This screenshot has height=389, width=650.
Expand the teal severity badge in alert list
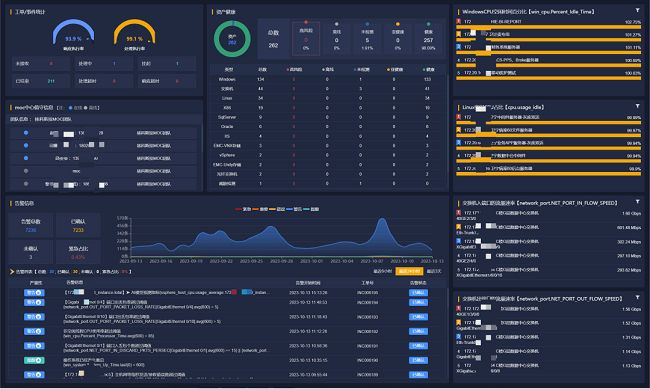click(x=34, y=360)
